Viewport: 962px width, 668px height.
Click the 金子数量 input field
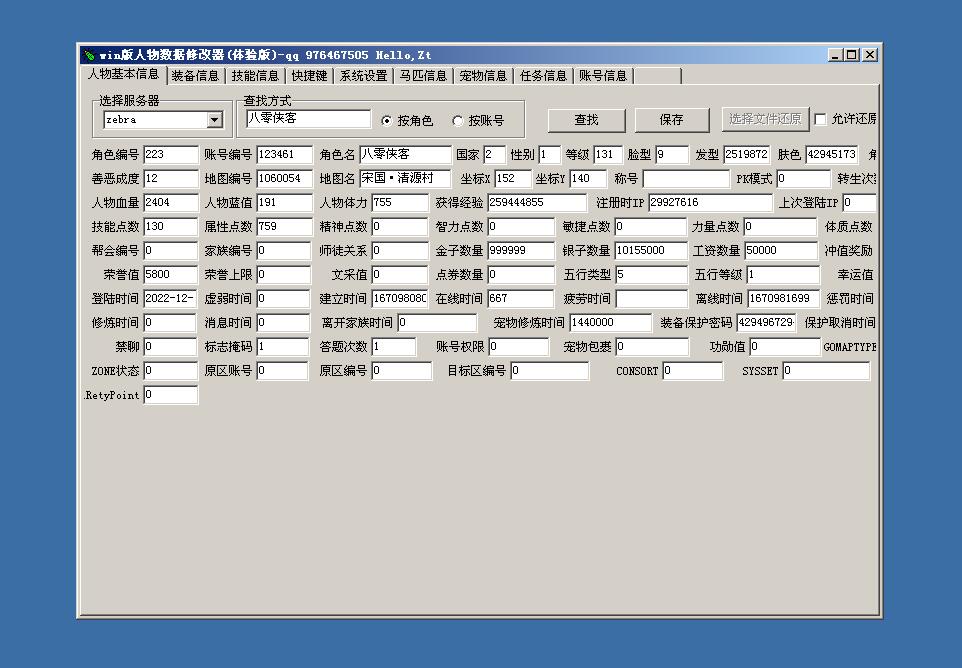520,250
